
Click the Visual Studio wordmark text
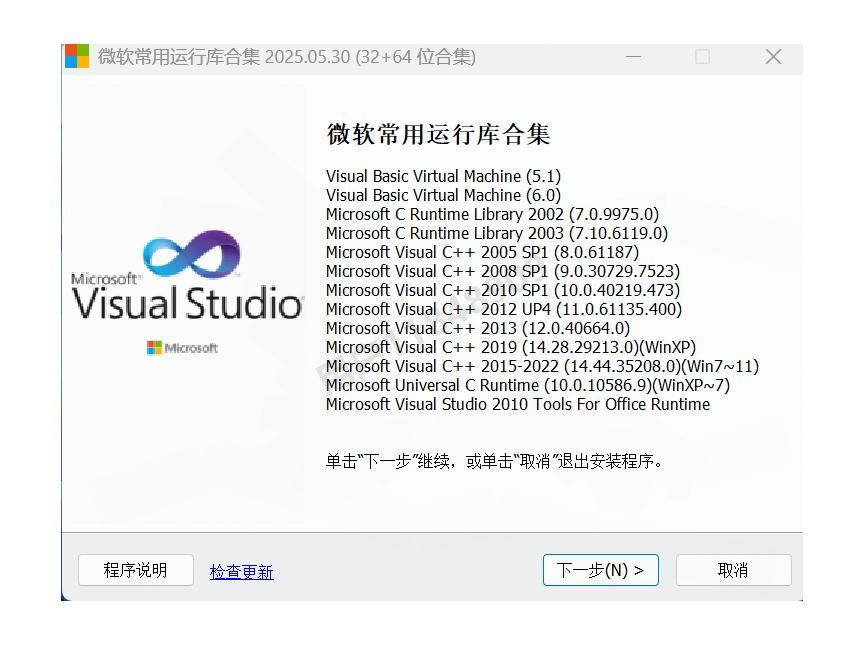click(x=187, y=302)
